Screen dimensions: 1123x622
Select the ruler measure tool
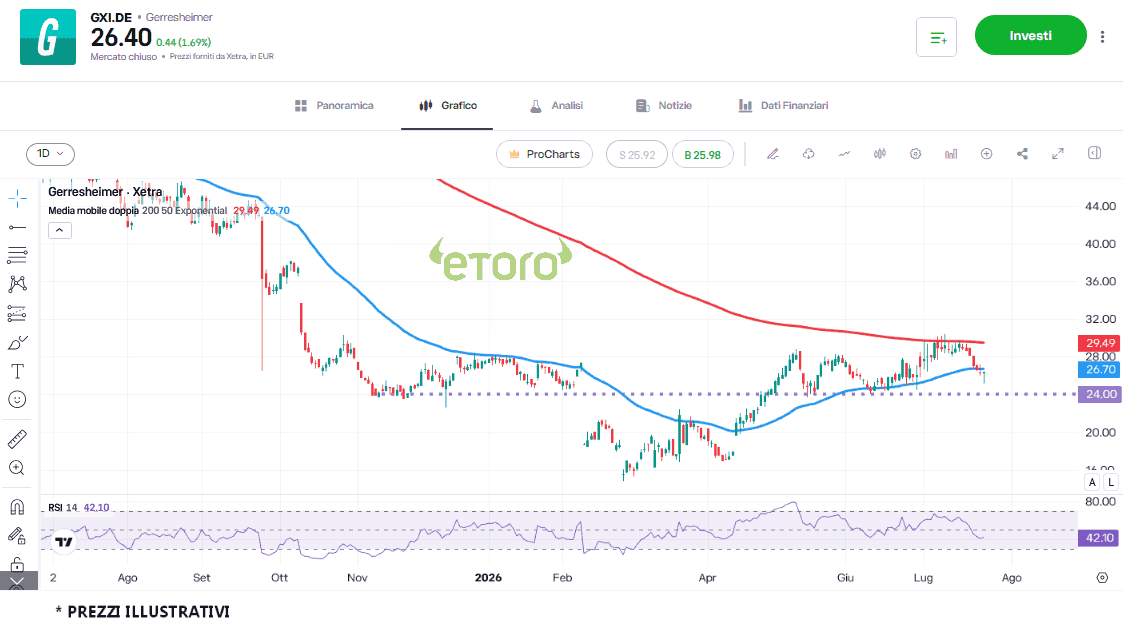(17, 439)
